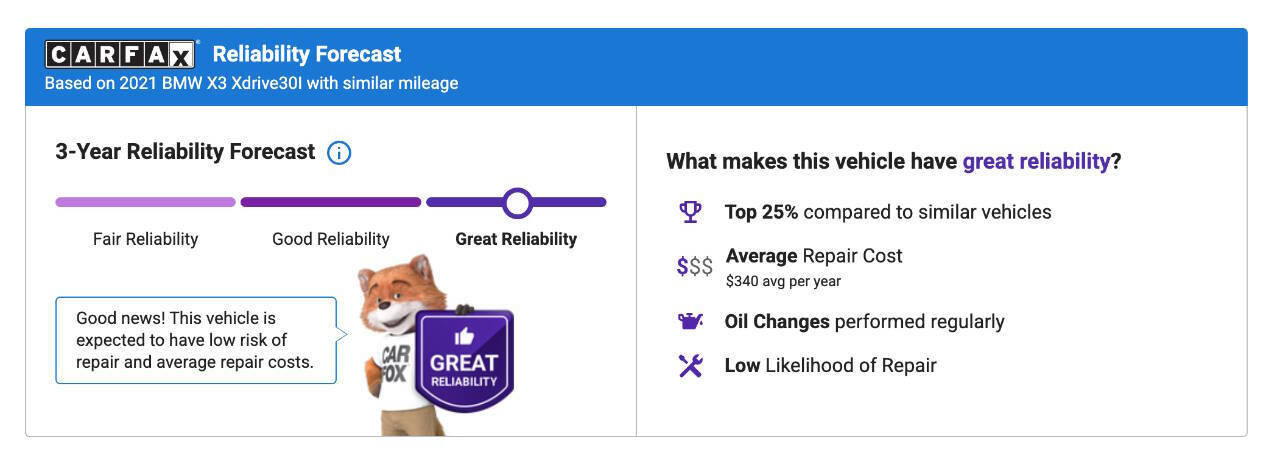Select the Great Reliability label

(x=516, y=239)
